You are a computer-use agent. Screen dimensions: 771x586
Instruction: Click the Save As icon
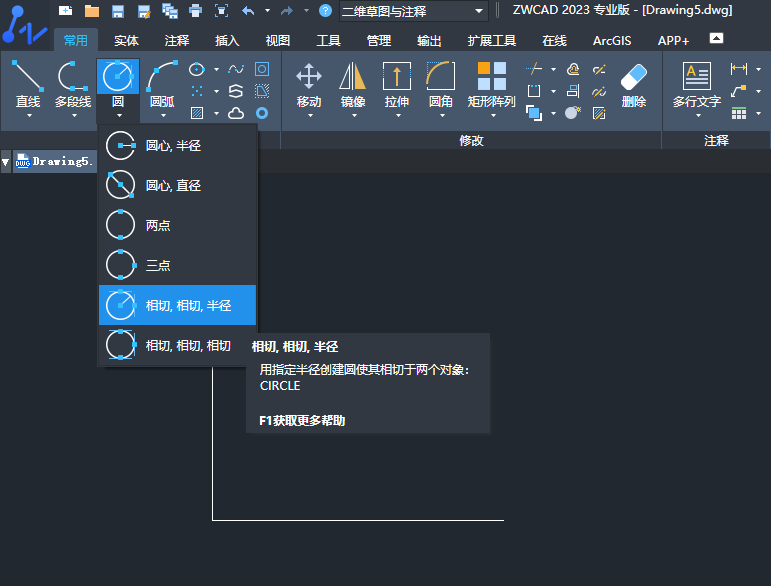click(x=144, y=11)
